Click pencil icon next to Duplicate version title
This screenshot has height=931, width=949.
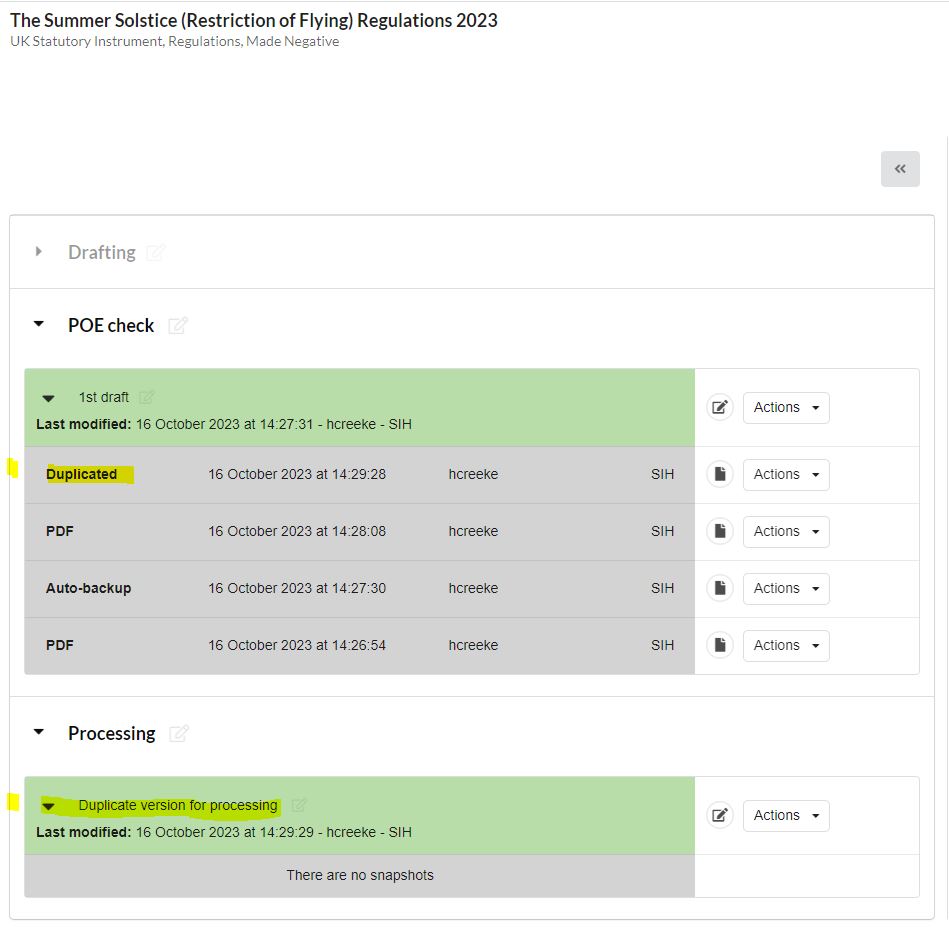[x=299, y=805]
